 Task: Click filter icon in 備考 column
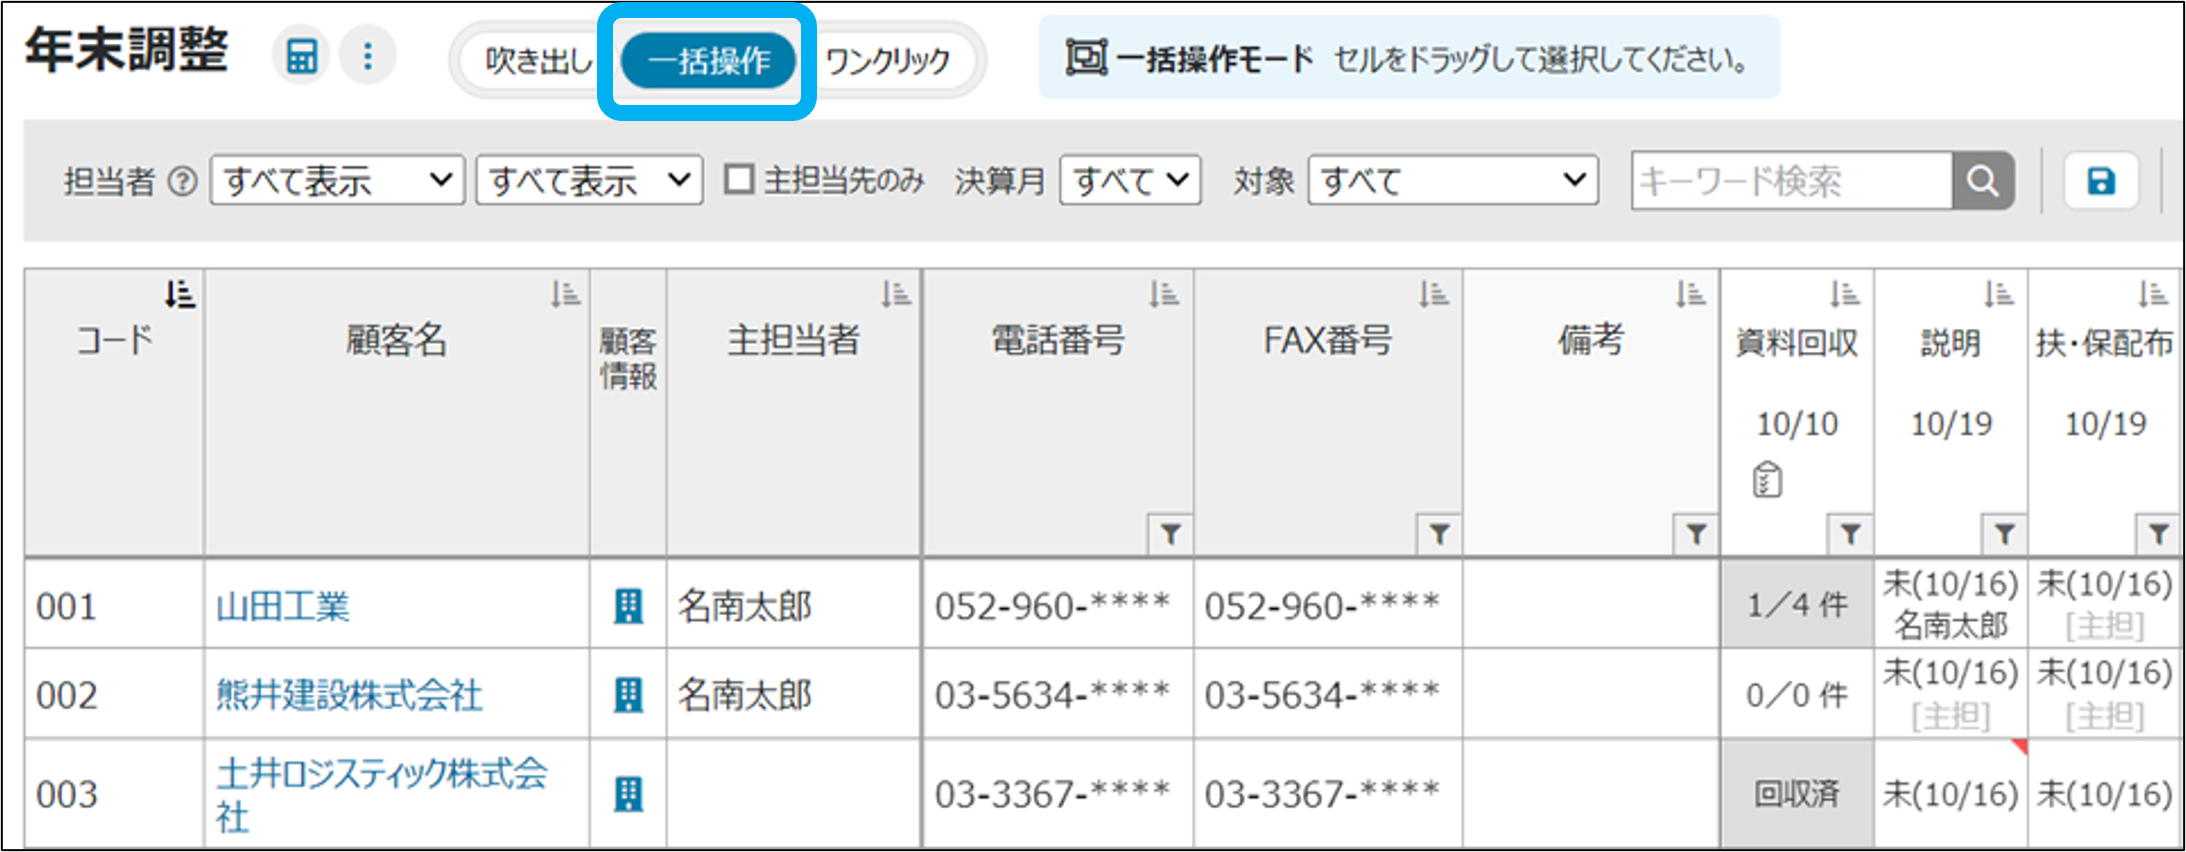[x=1696, y=534]
